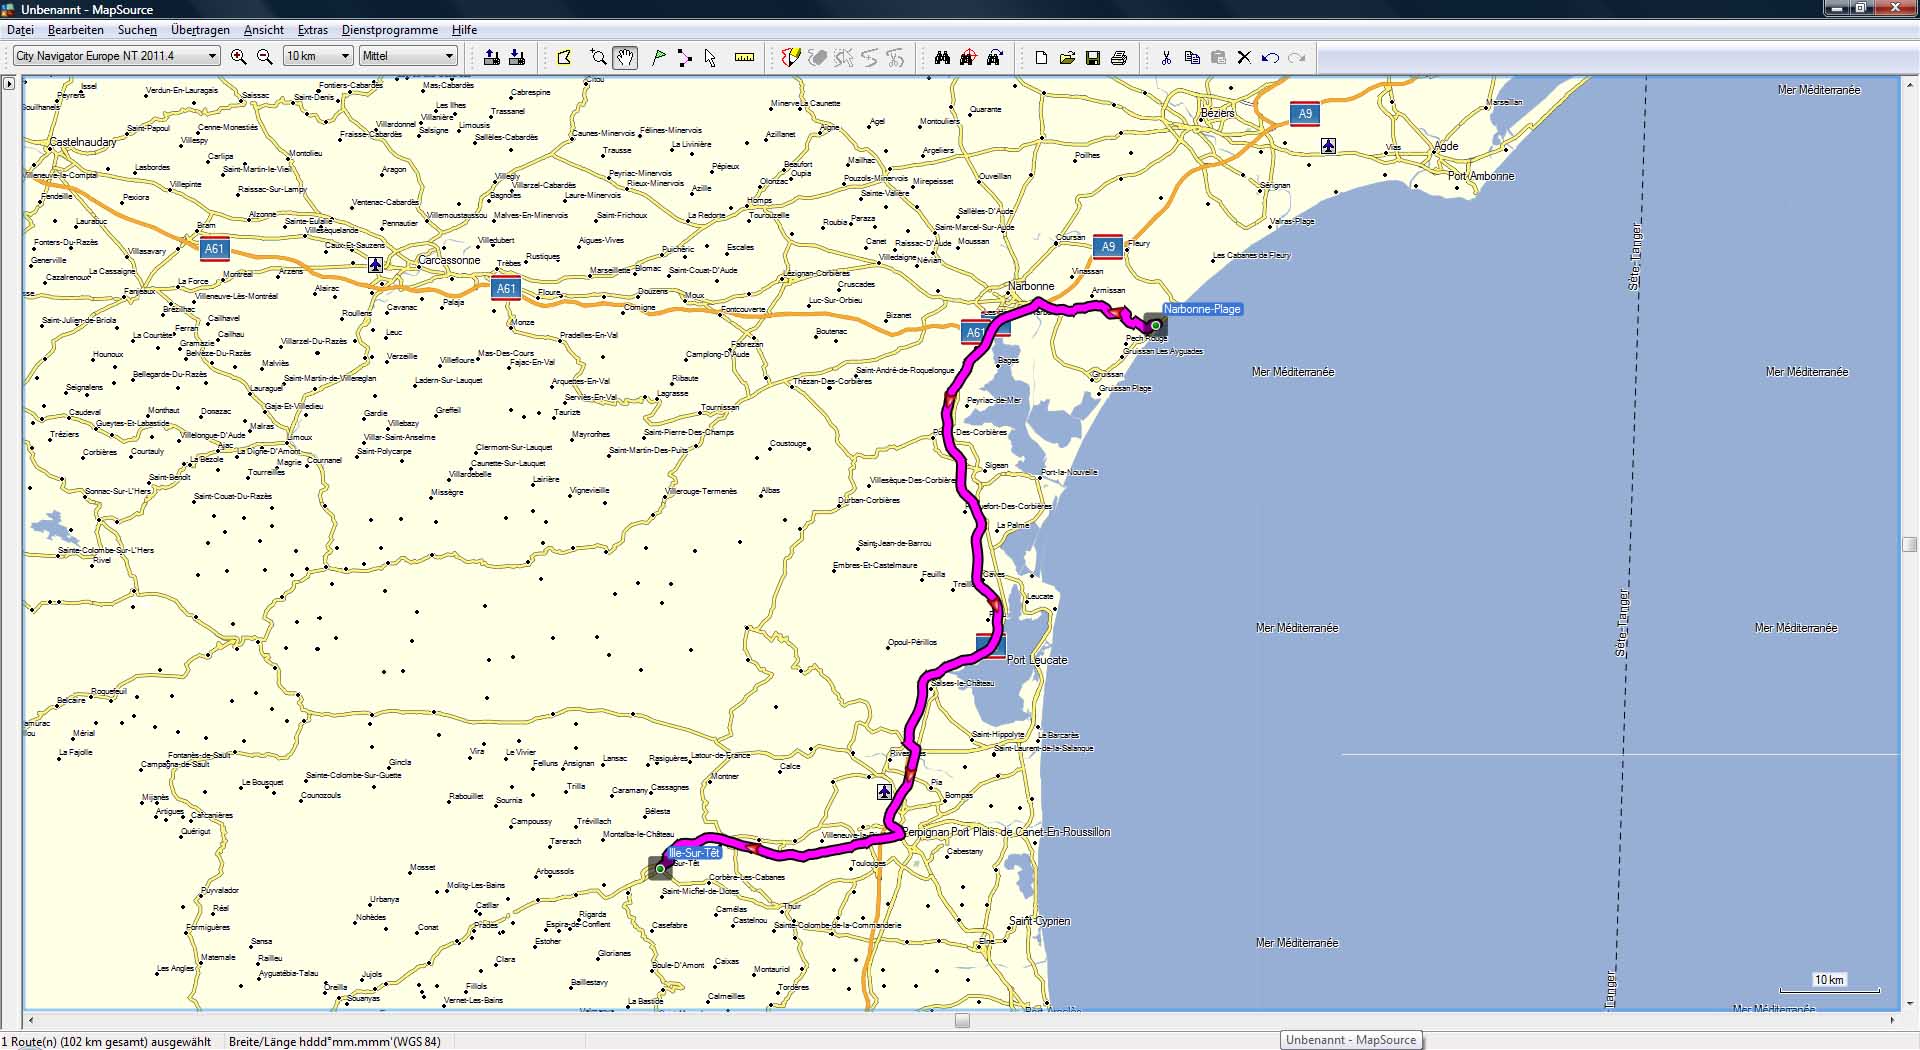Select the Zoom tool icon
This screenshot has width=1920, height=1050.
pos(598,57)
